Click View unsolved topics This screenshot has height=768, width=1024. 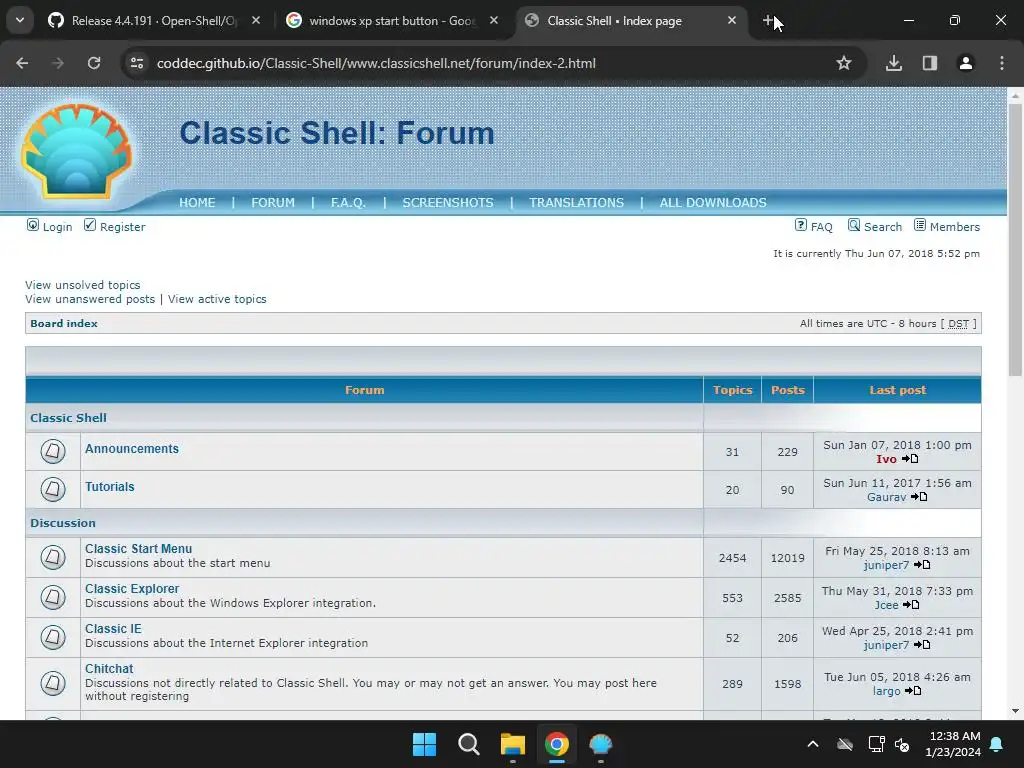coord(83,285)
